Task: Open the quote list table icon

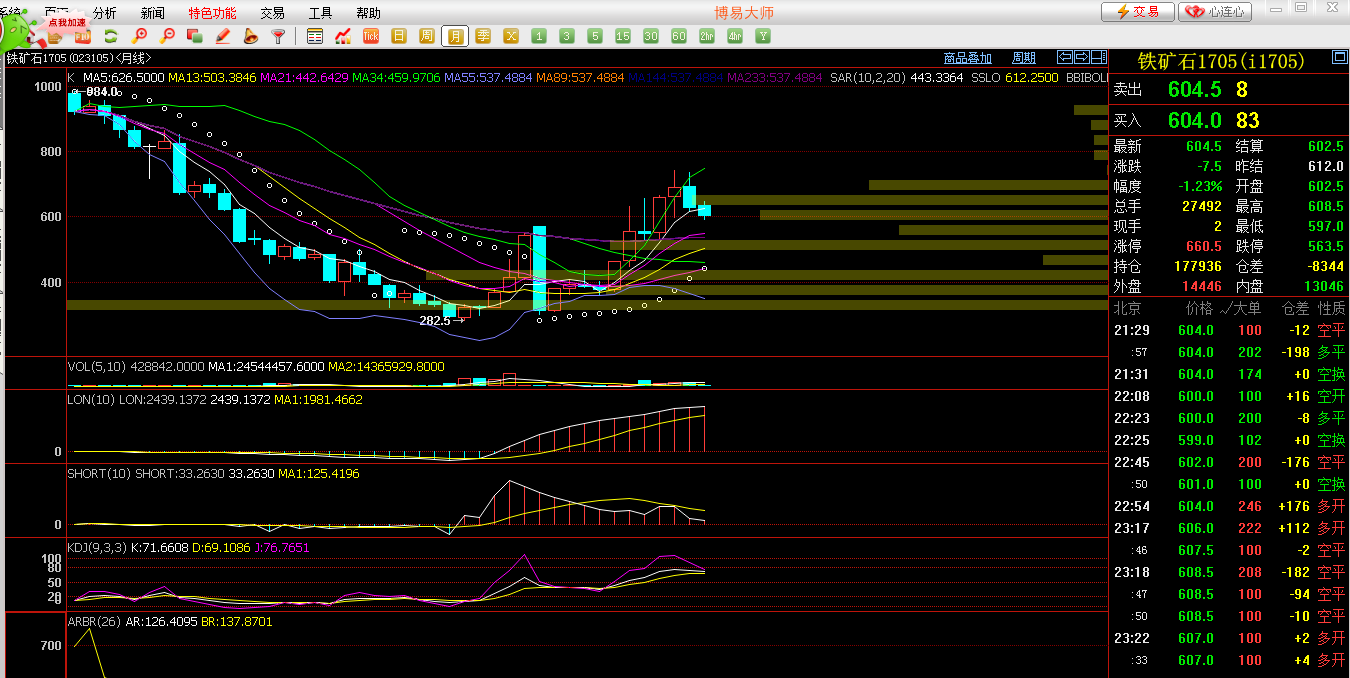Action: (x=315, y=36)
